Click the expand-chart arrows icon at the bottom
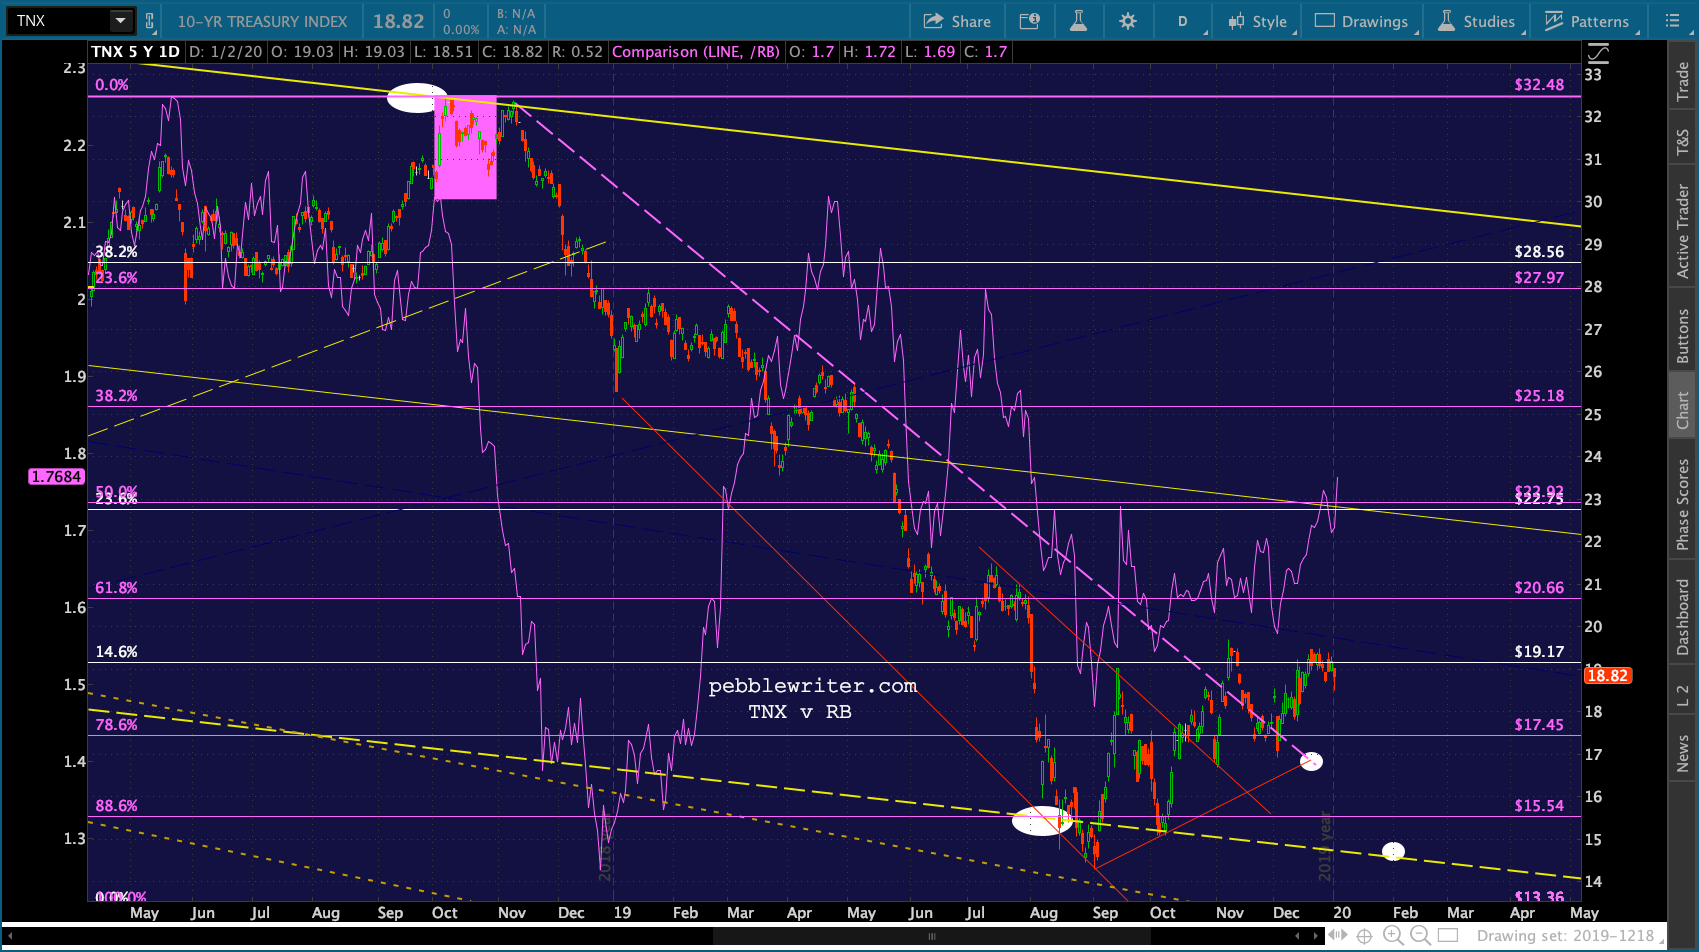This screenshot has width=1699, height=952. coord(1337,936)
